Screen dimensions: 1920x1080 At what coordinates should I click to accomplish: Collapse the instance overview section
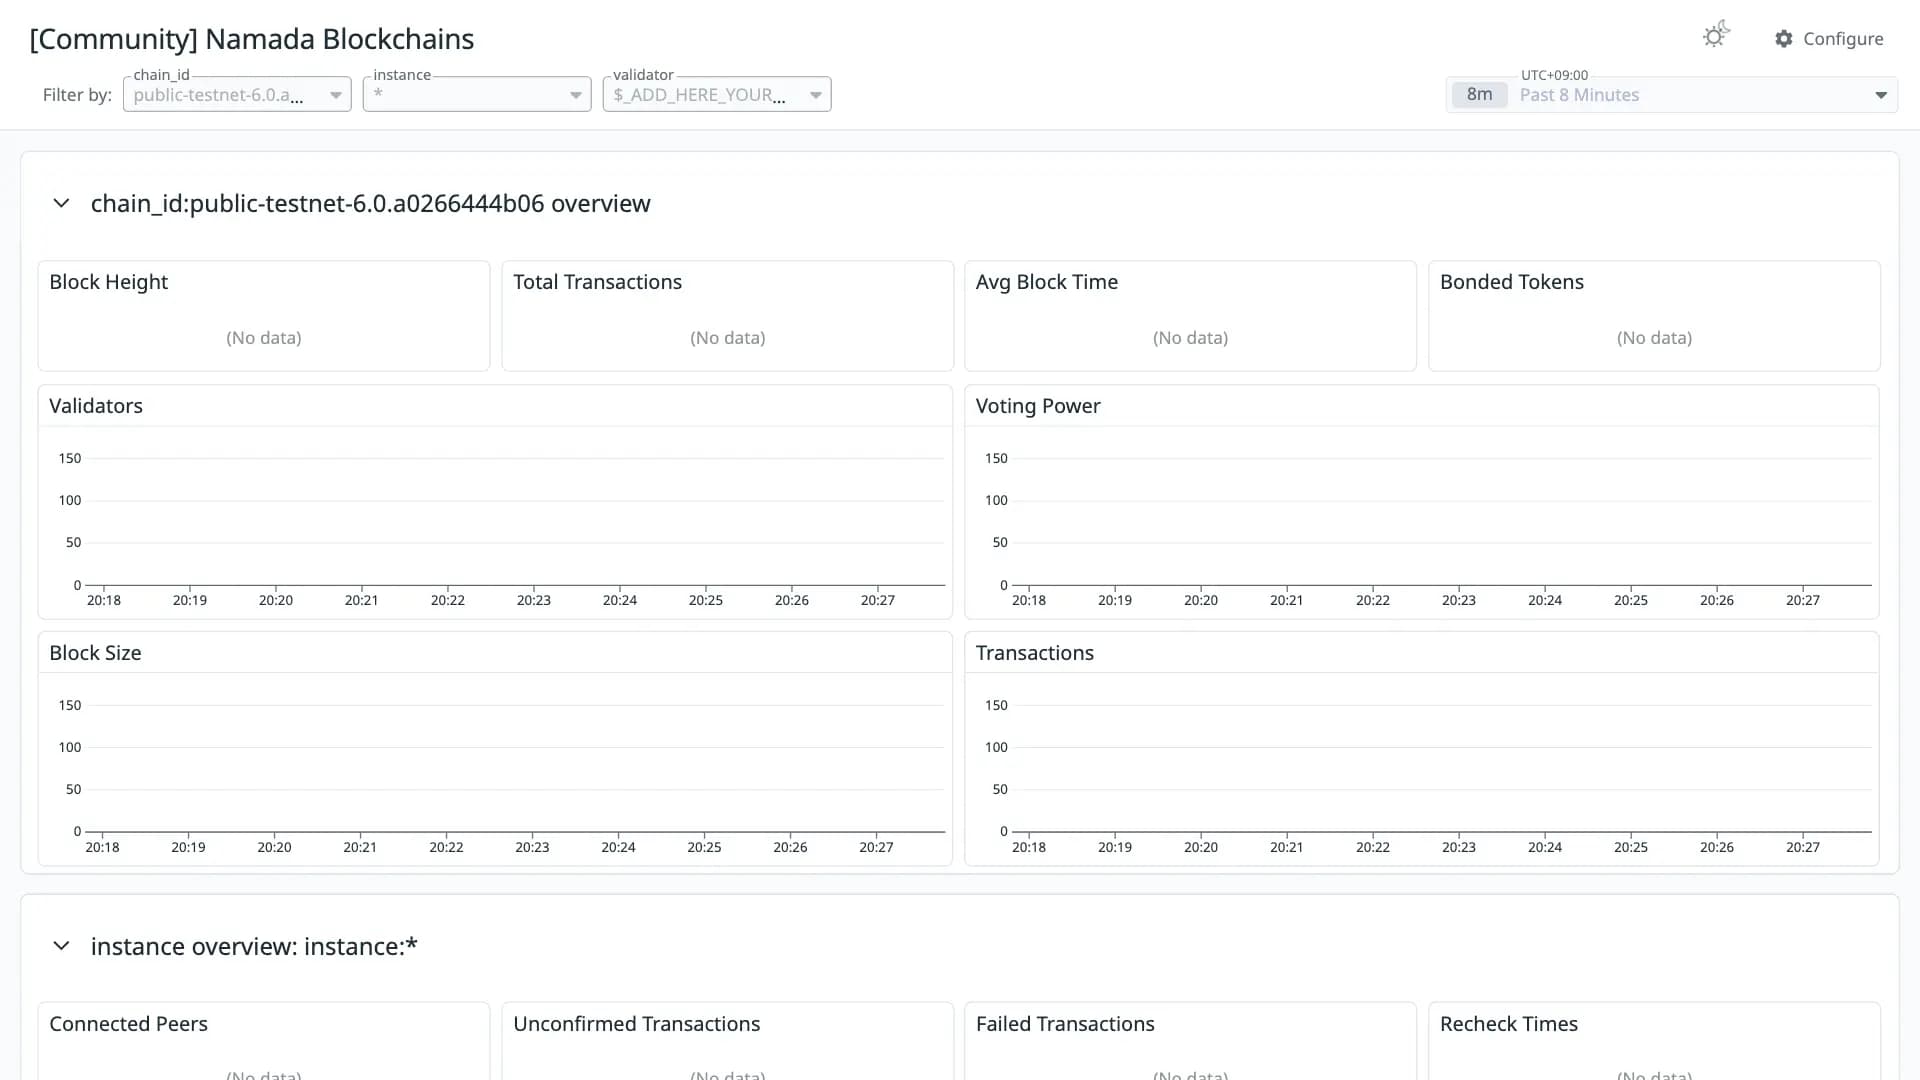[61, 947]
